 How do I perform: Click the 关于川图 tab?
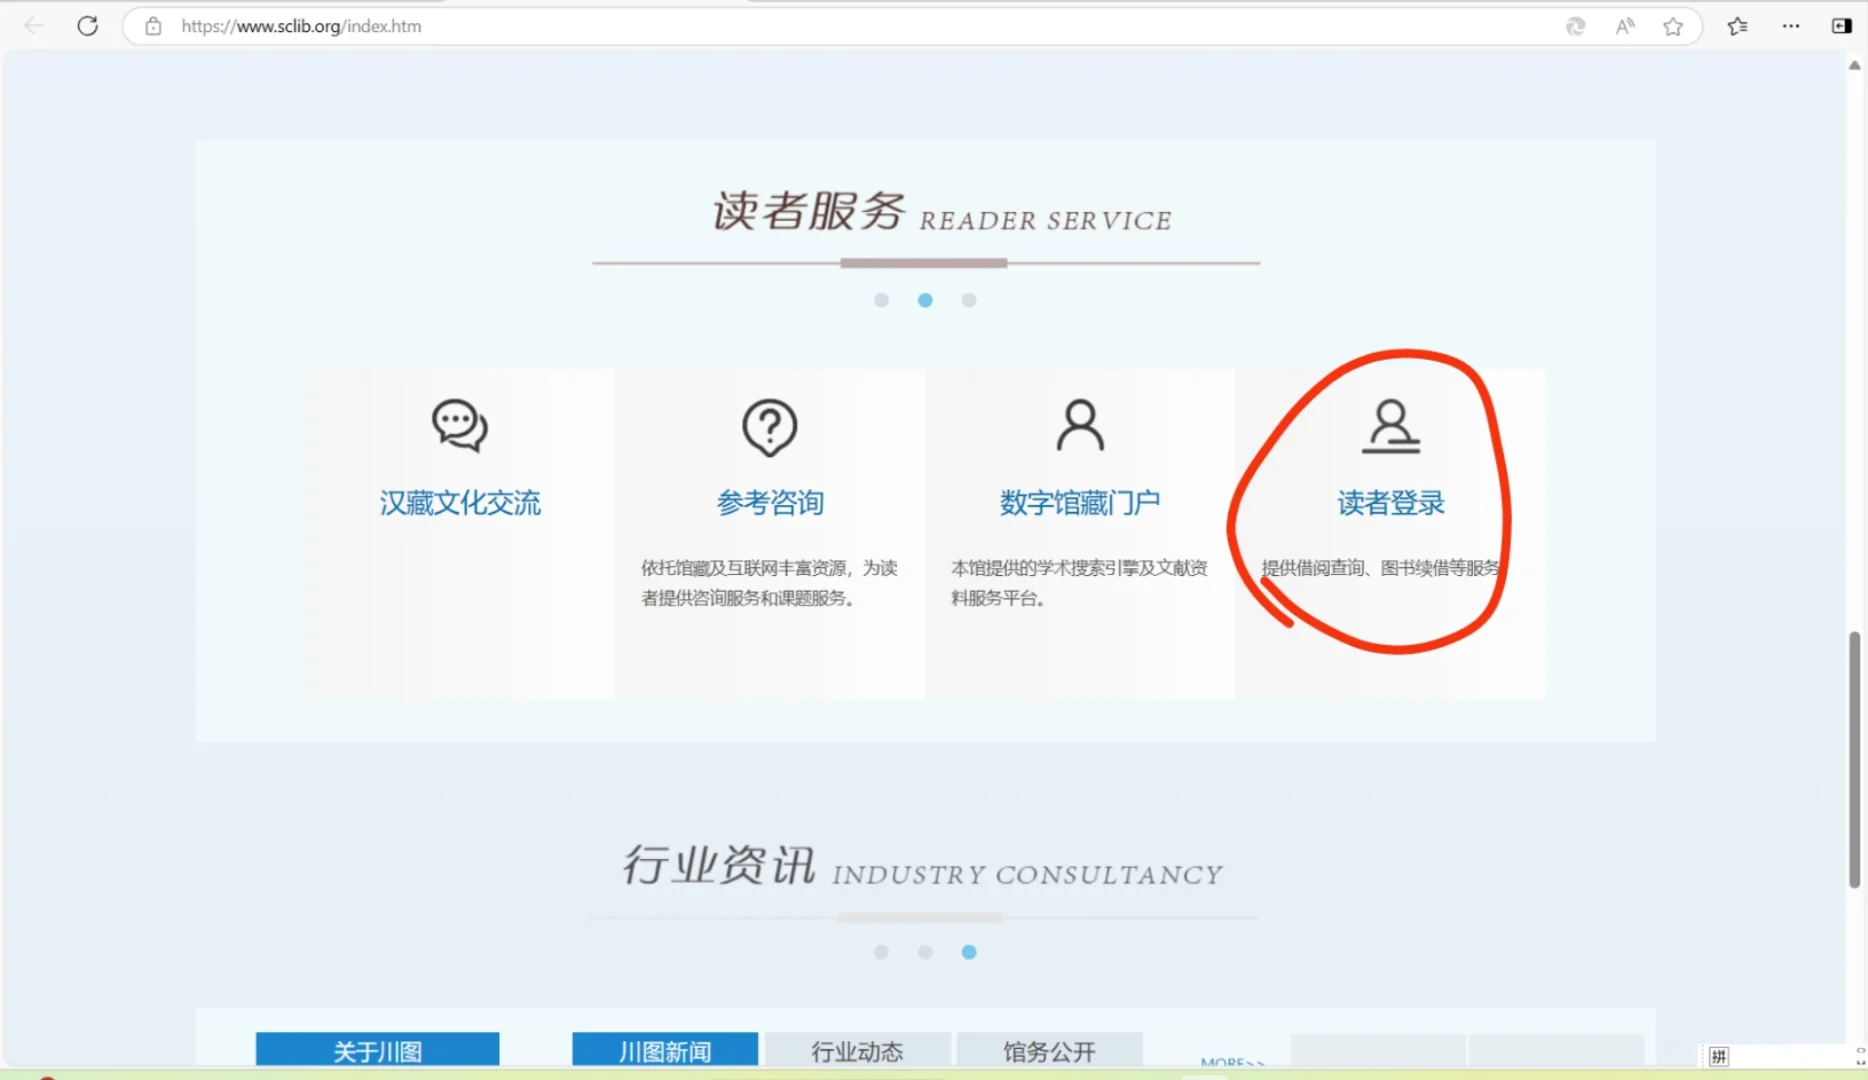(x=377, y=1050)
